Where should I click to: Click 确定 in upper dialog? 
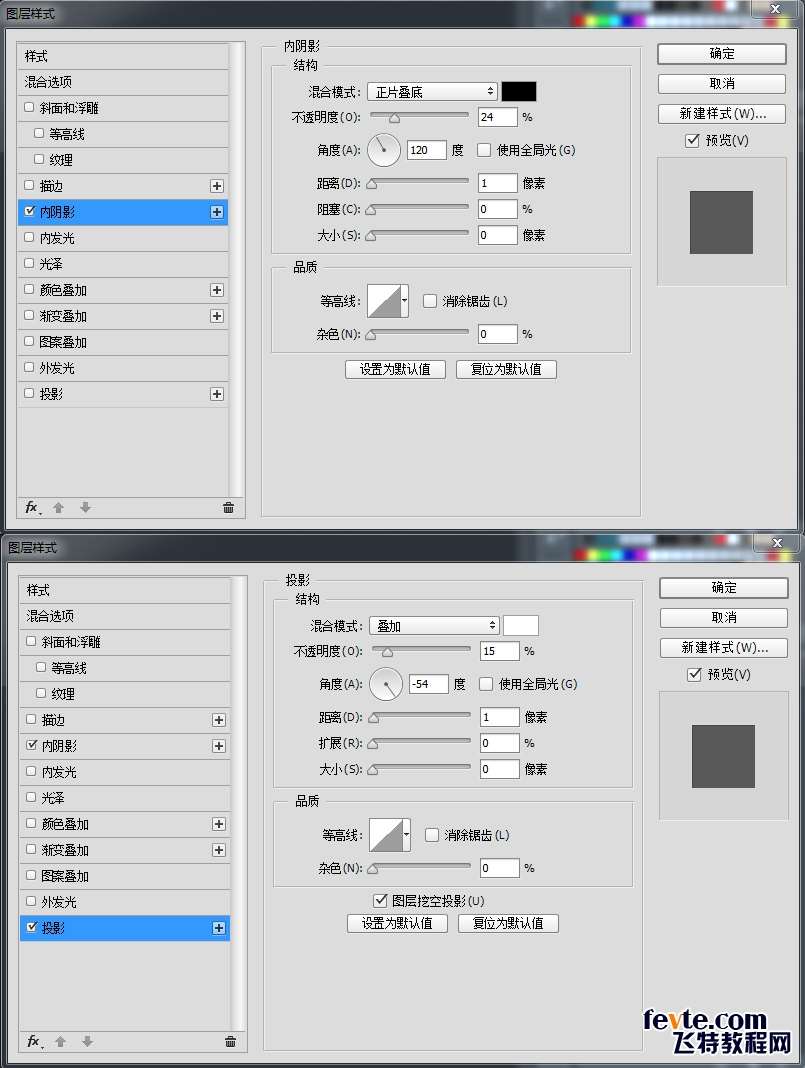[x=722, y=54]
